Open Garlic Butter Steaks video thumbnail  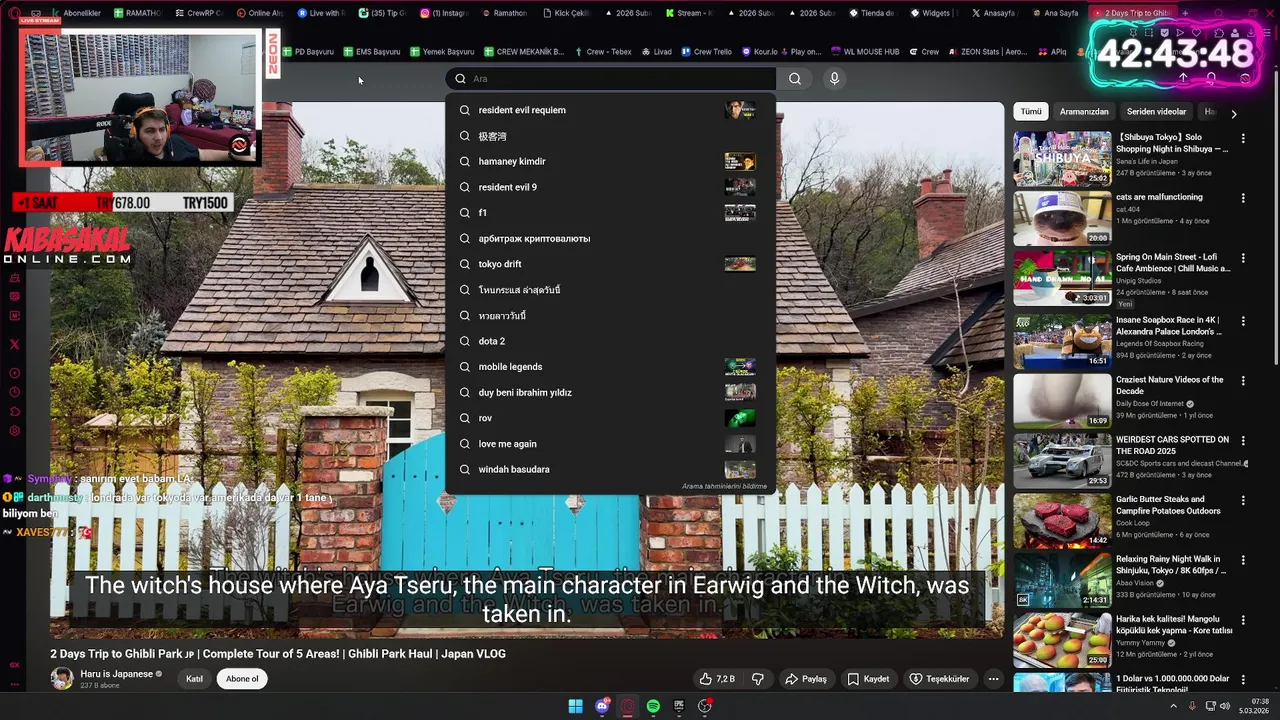[x=1062, y=521]
